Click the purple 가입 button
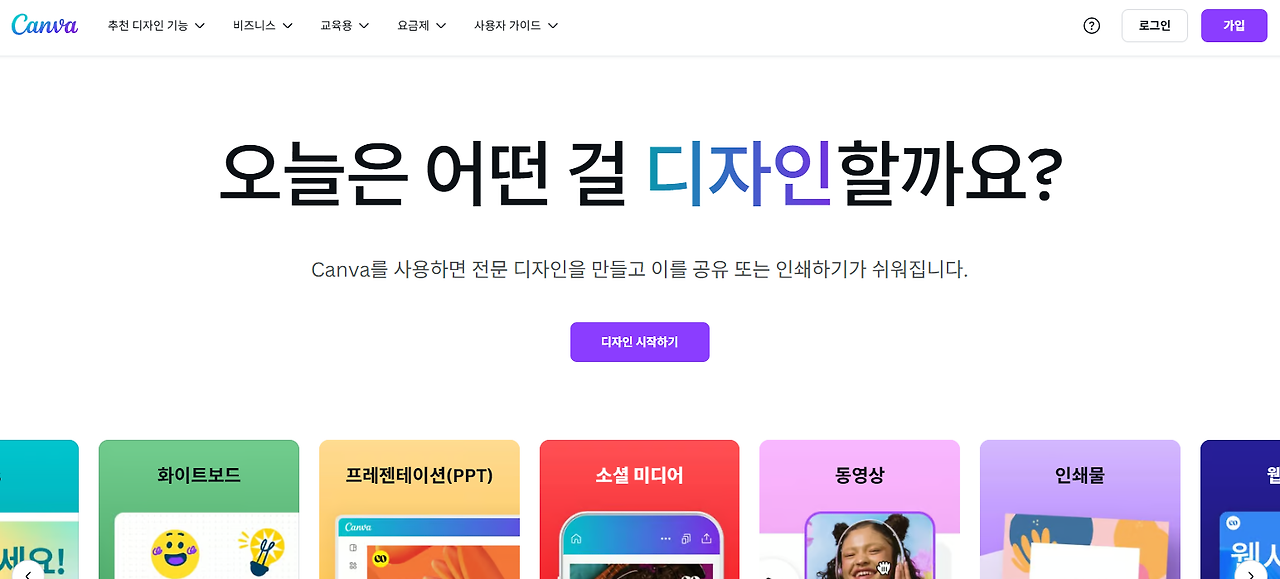1280x579 pixels. pos(1234,26)
